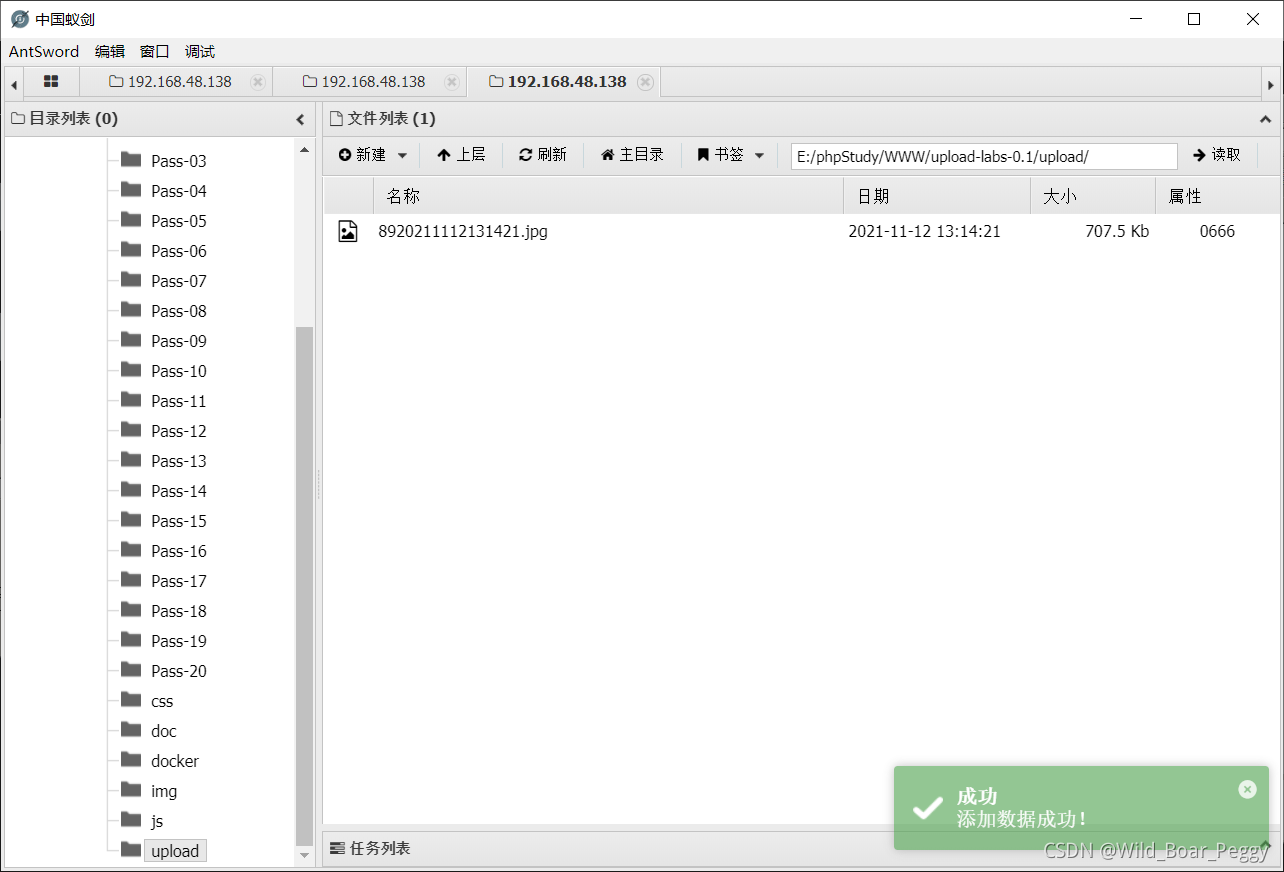
Task: Click the Pass-10 folder icon
Action: [131, 369]
